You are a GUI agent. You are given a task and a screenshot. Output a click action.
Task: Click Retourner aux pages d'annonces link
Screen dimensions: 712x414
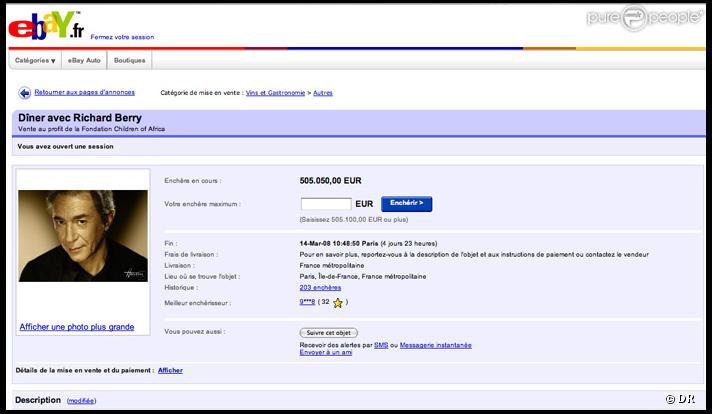coord(84,92)
